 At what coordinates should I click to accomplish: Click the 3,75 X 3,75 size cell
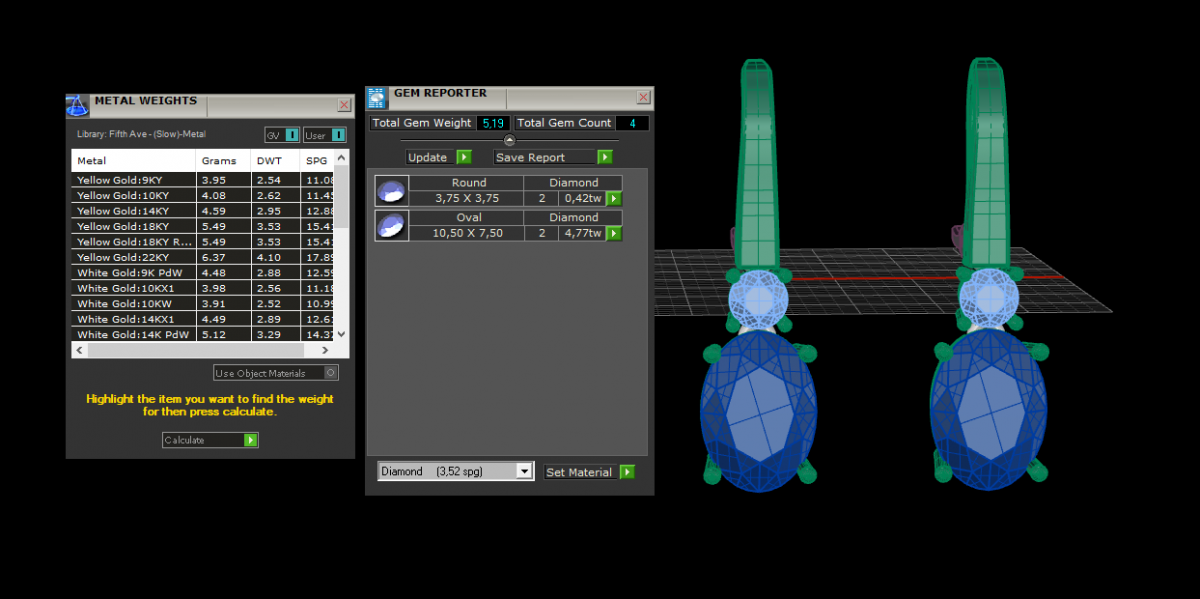466,199
